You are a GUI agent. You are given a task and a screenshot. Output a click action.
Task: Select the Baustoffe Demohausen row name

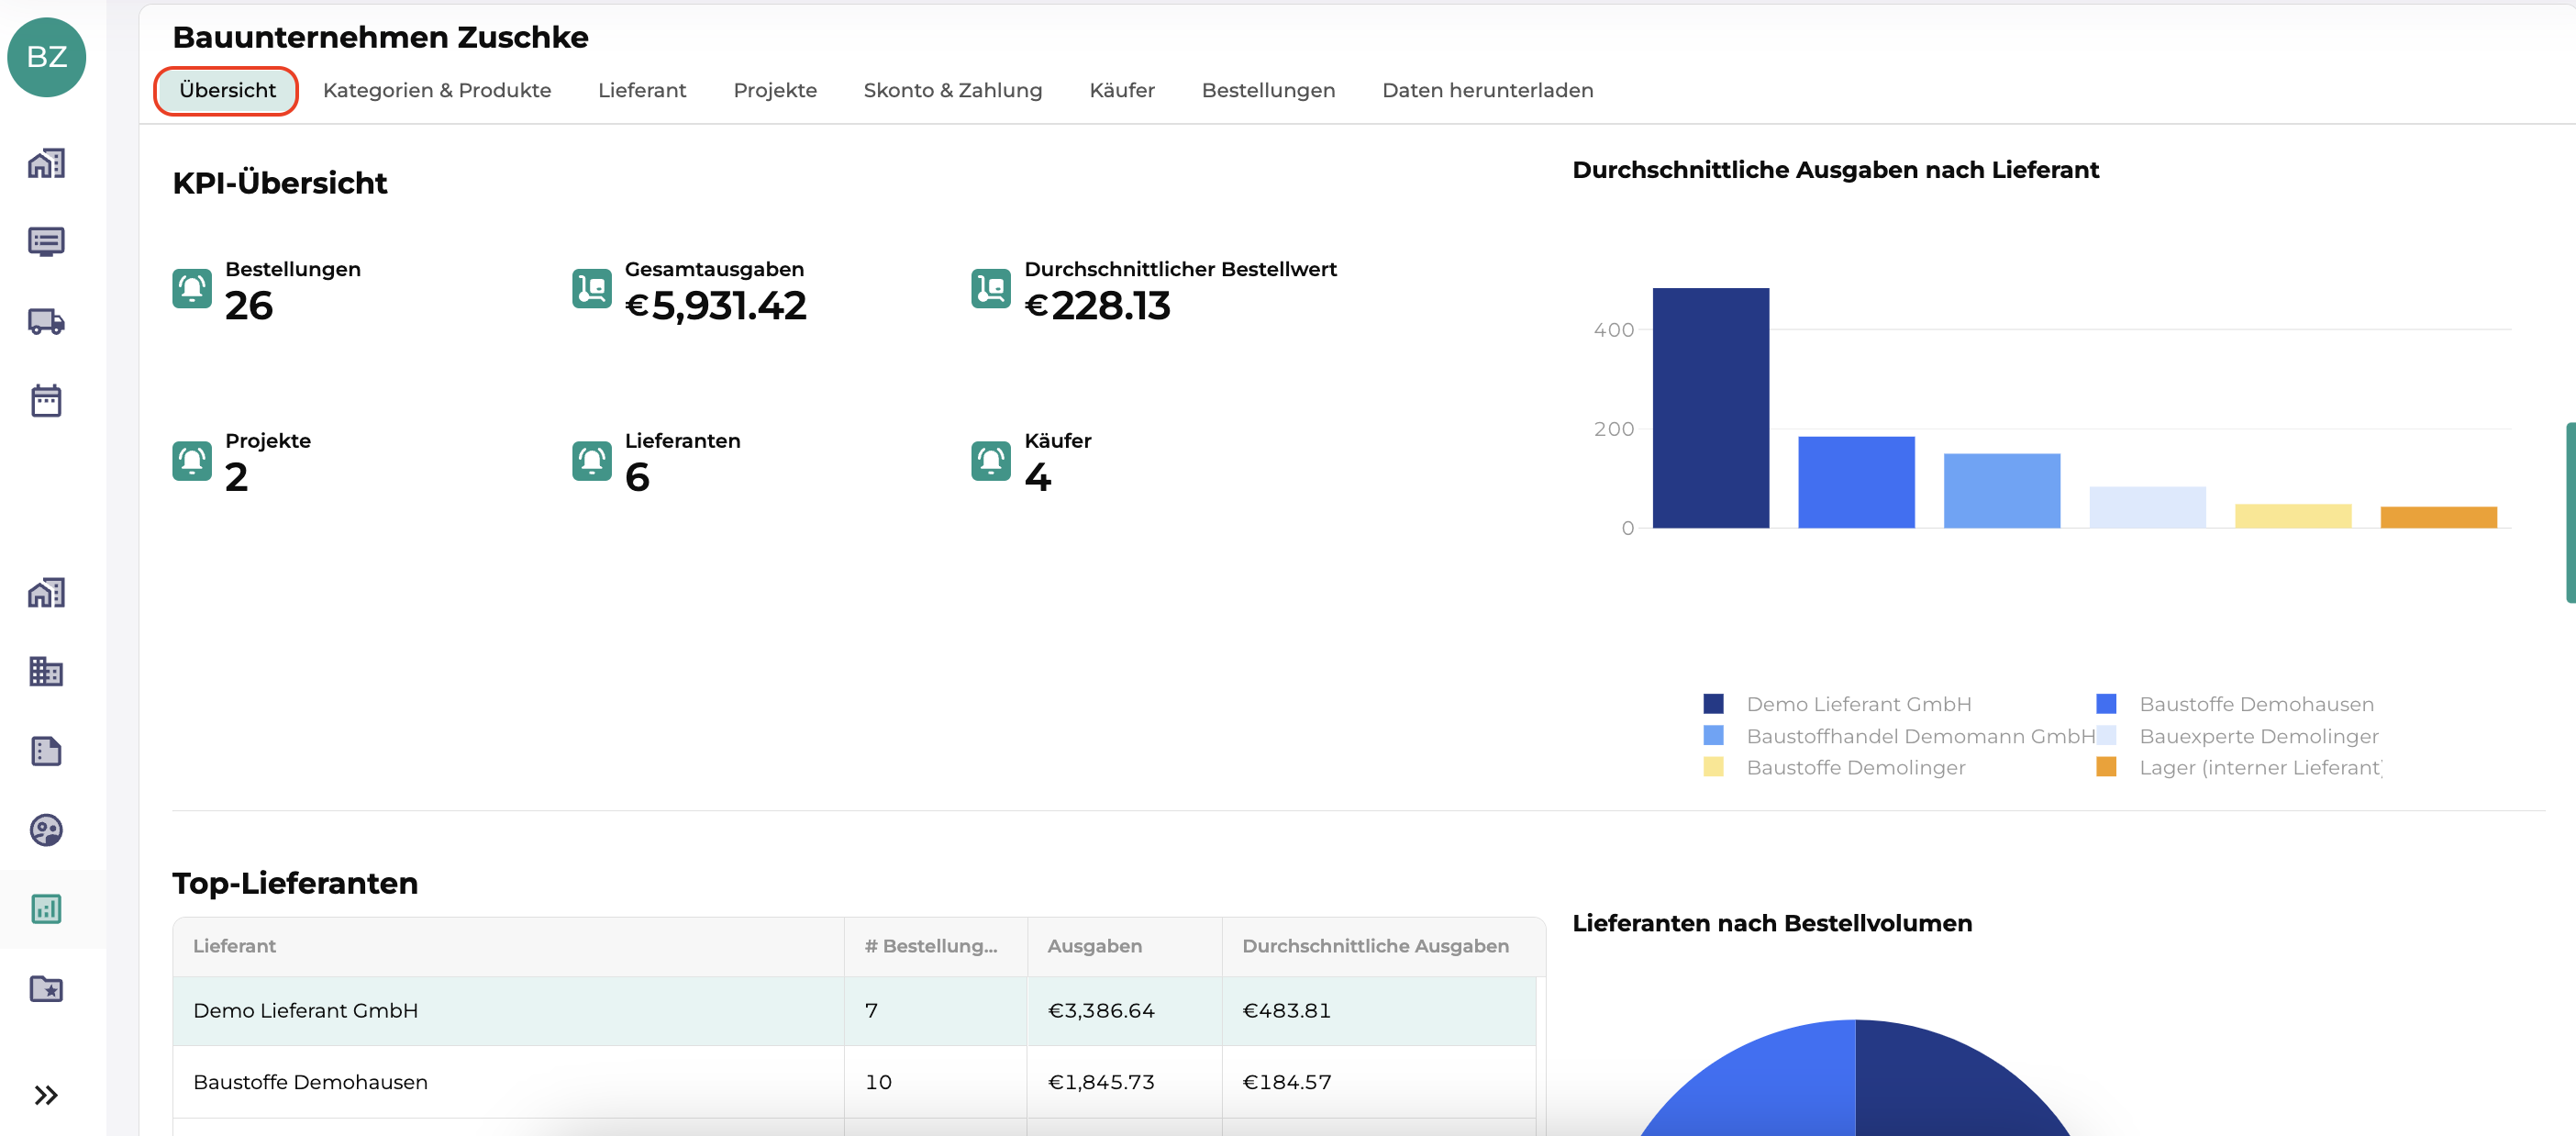tap(310, 1083)
